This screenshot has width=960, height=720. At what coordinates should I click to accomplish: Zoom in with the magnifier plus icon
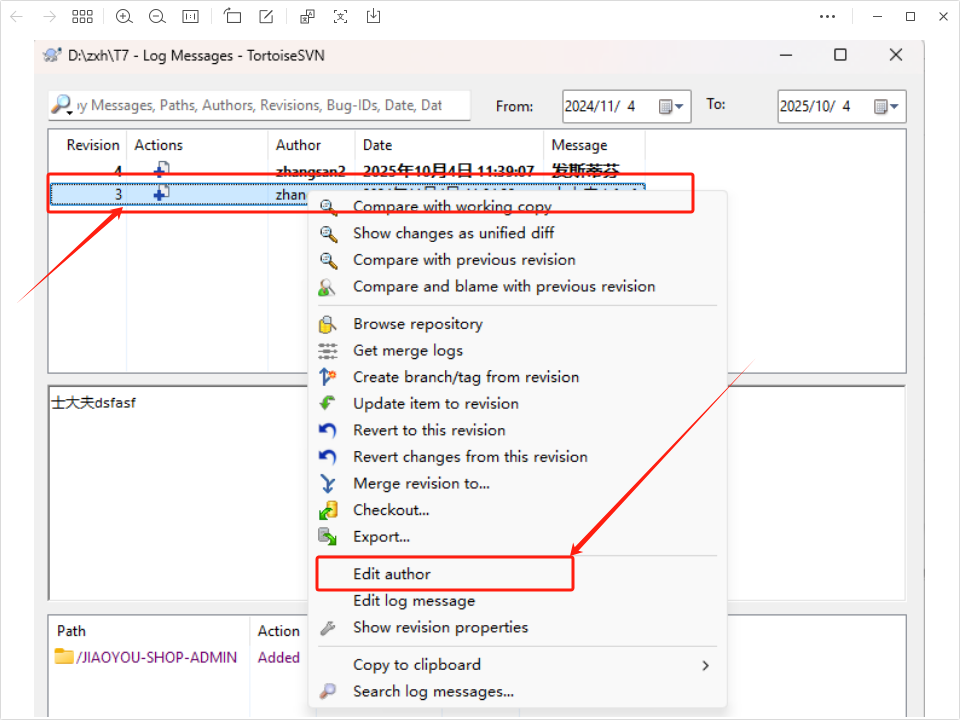tap(124, 17)
